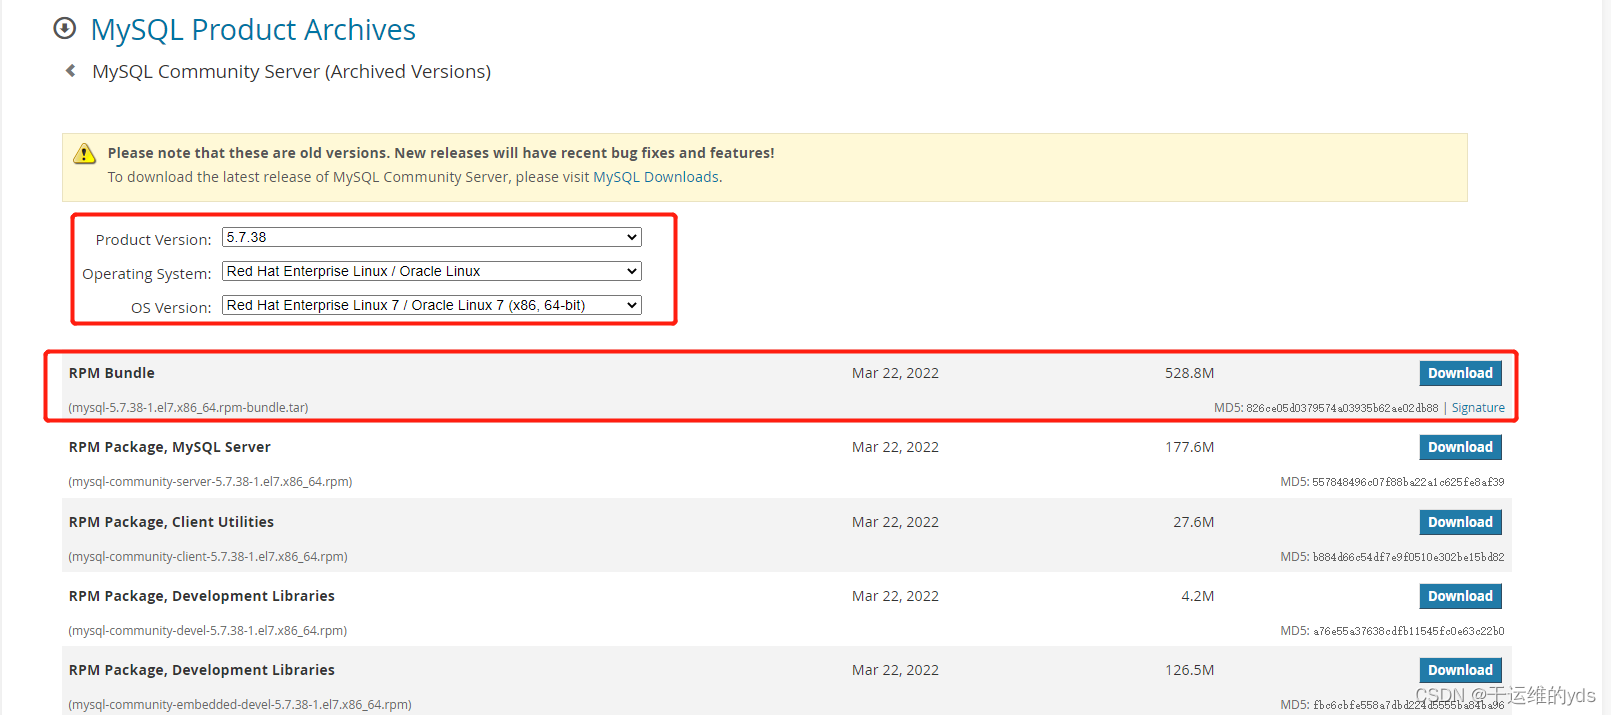Click the yellow warning triangle icon
Screen dimensions: 1611x715
[x=85, y=154]
